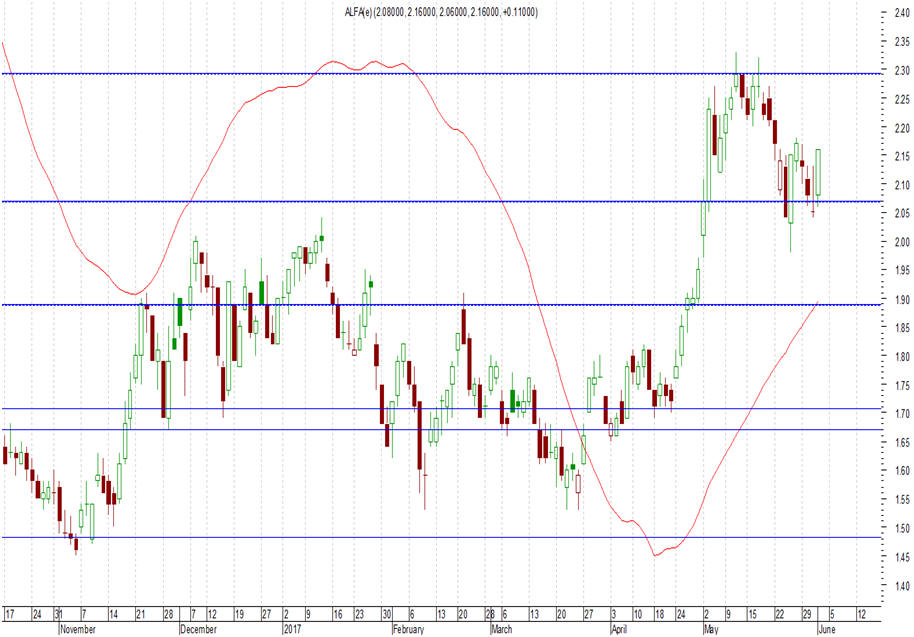914x637 pixels.
Task: Click the April month label
Action: pos(619,629)
